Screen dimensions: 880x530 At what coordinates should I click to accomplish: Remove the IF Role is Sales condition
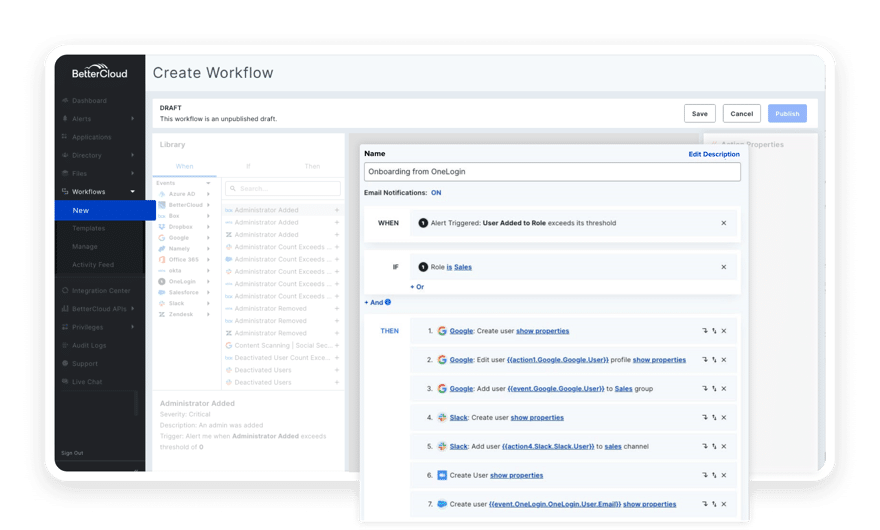click(723, 267)
